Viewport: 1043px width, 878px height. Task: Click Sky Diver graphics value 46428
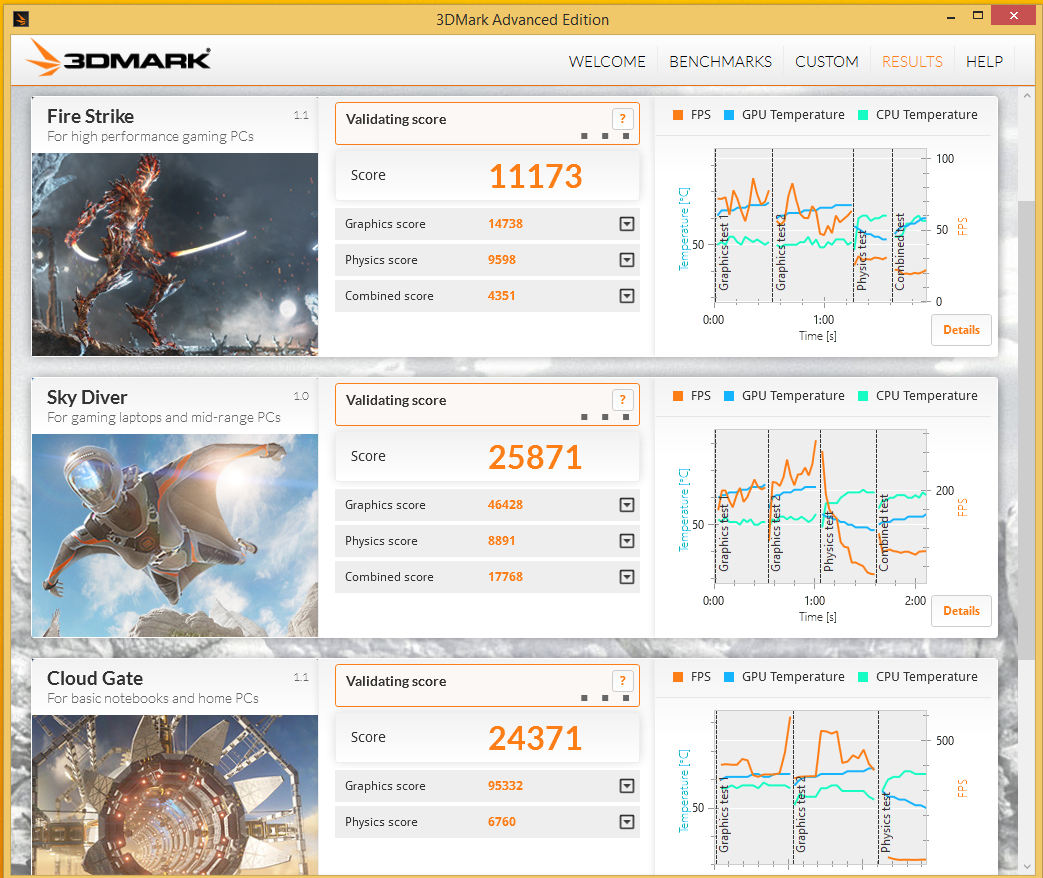(x=506, y=505)
